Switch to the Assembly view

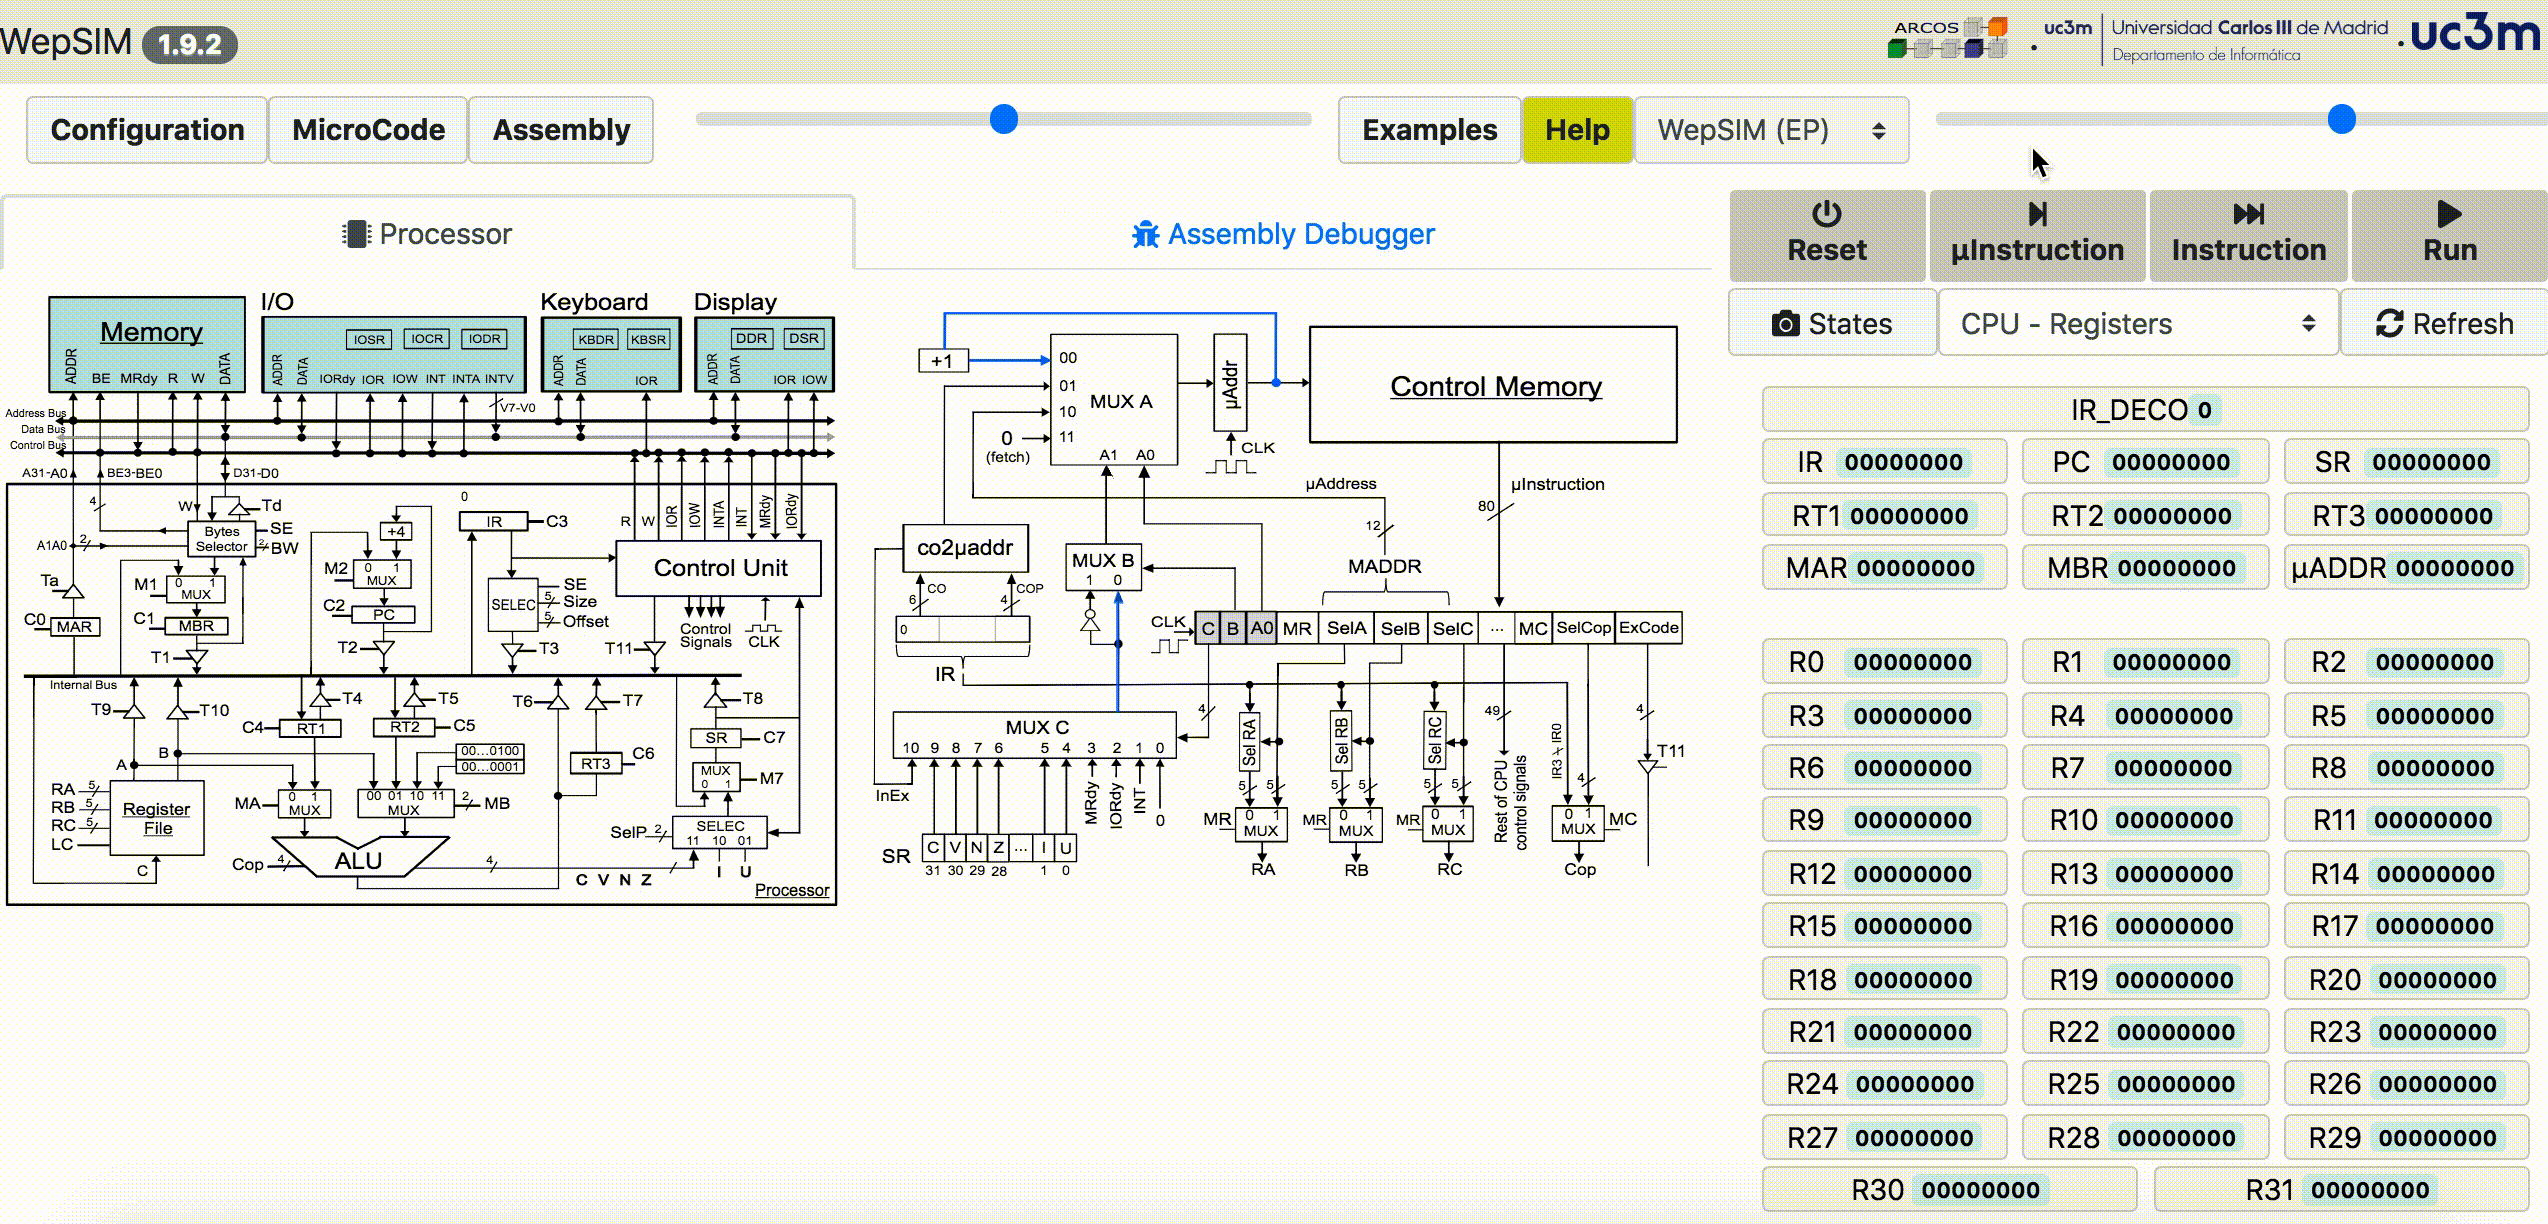tap(561, 130)
